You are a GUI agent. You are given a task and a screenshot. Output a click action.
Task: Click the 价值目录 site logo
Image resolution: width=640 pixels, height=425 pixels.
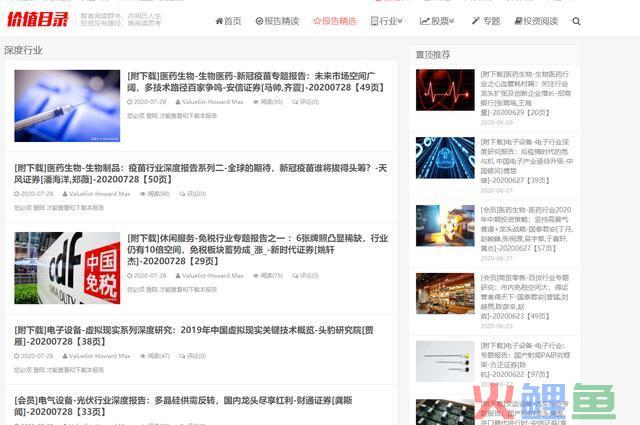point(38,19)
